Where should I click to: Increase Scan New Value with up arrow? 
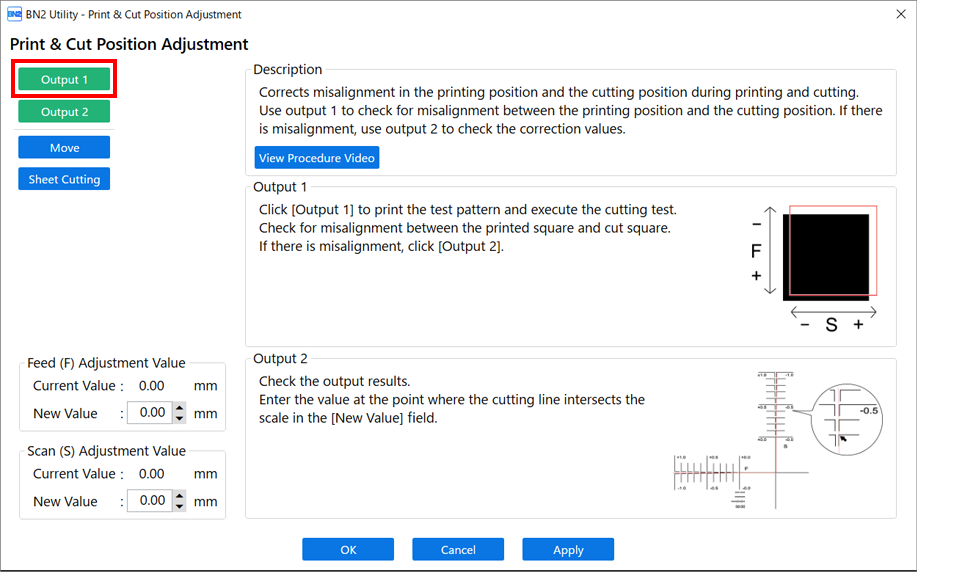pos(179,496)
